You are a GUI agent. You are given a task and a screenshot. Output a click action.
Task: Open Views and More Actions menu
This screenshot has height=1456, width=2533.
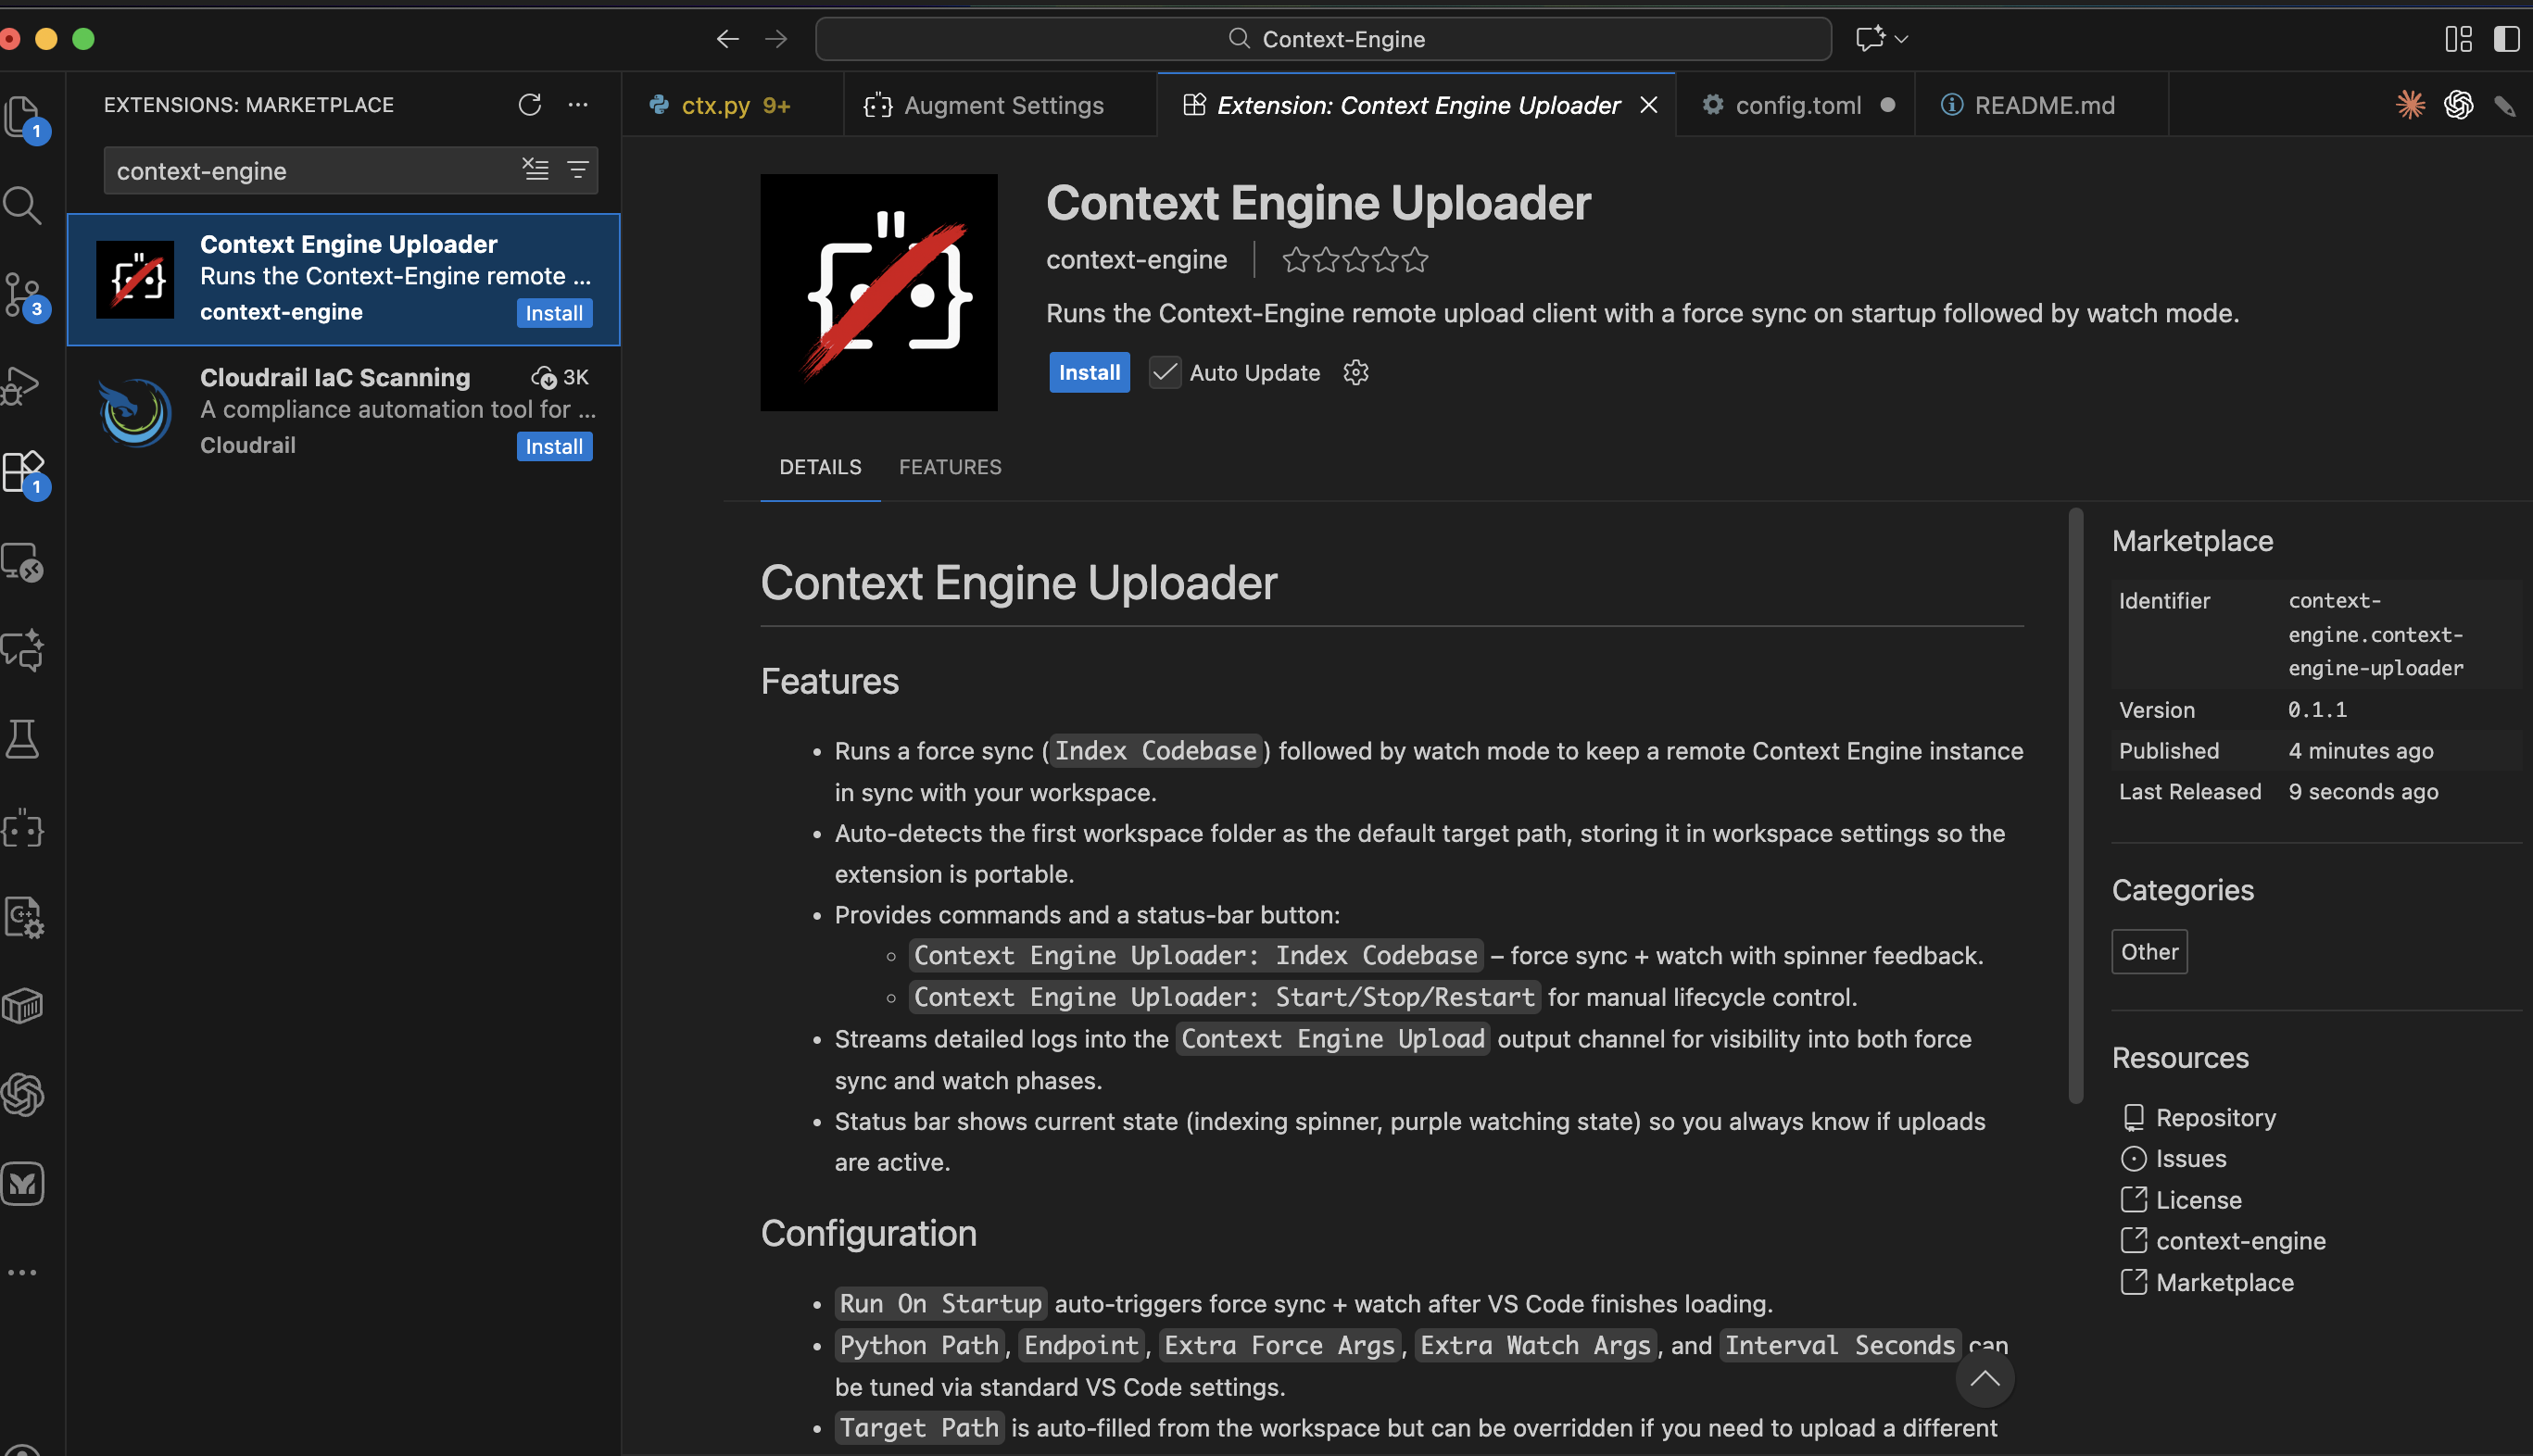[x=578, y=104]
